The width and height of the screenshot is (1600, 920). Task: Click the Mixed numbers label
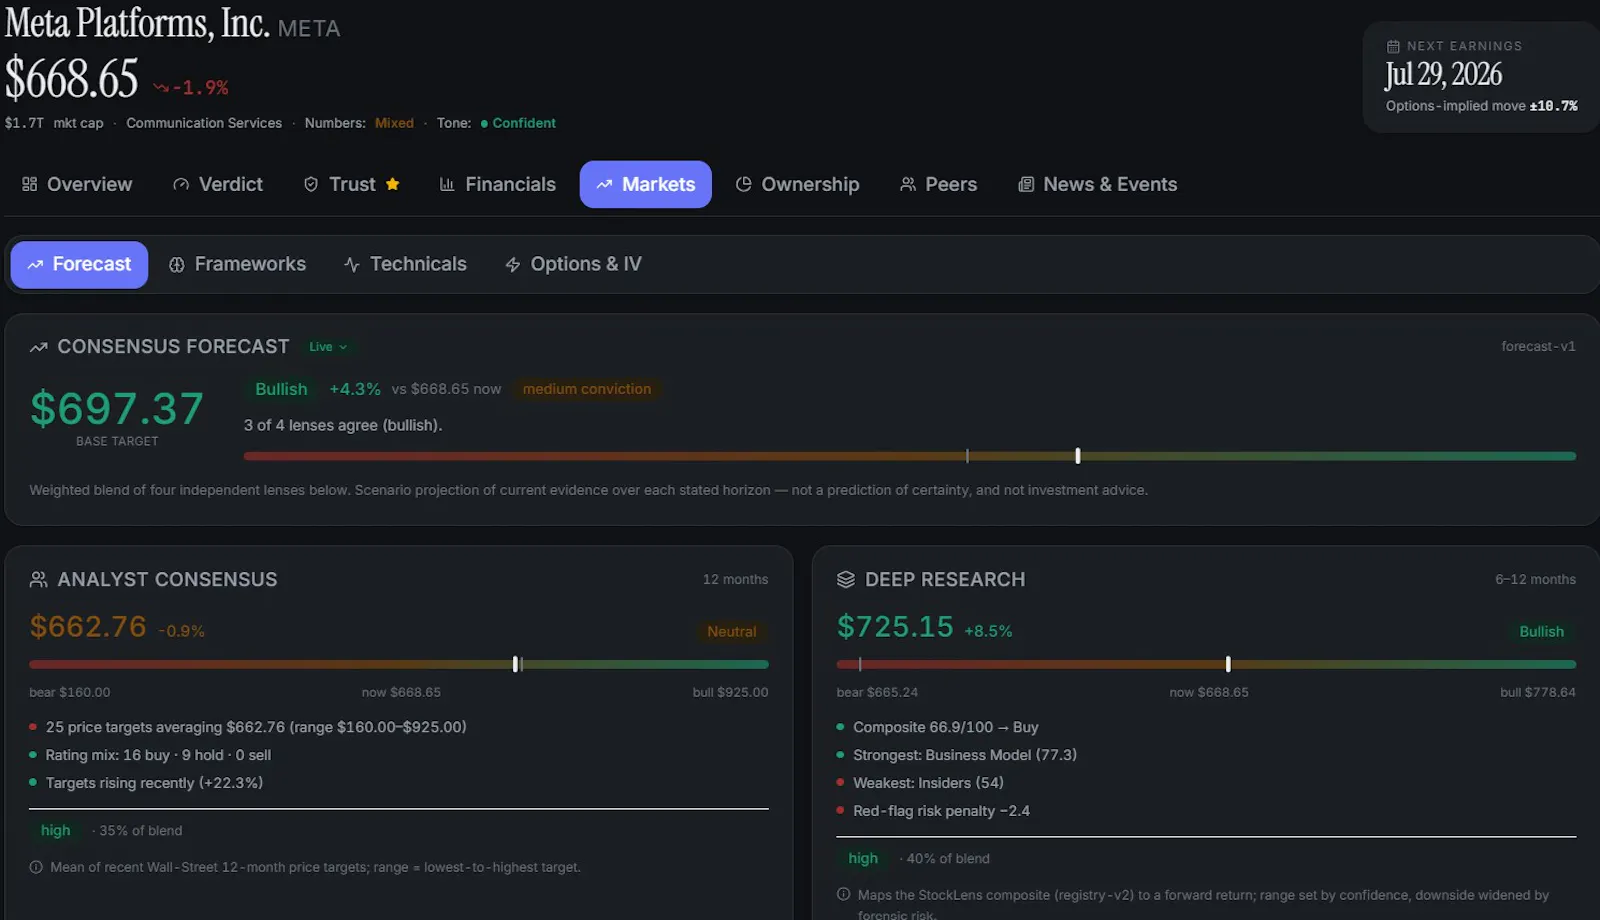click(x=394, y=123)
